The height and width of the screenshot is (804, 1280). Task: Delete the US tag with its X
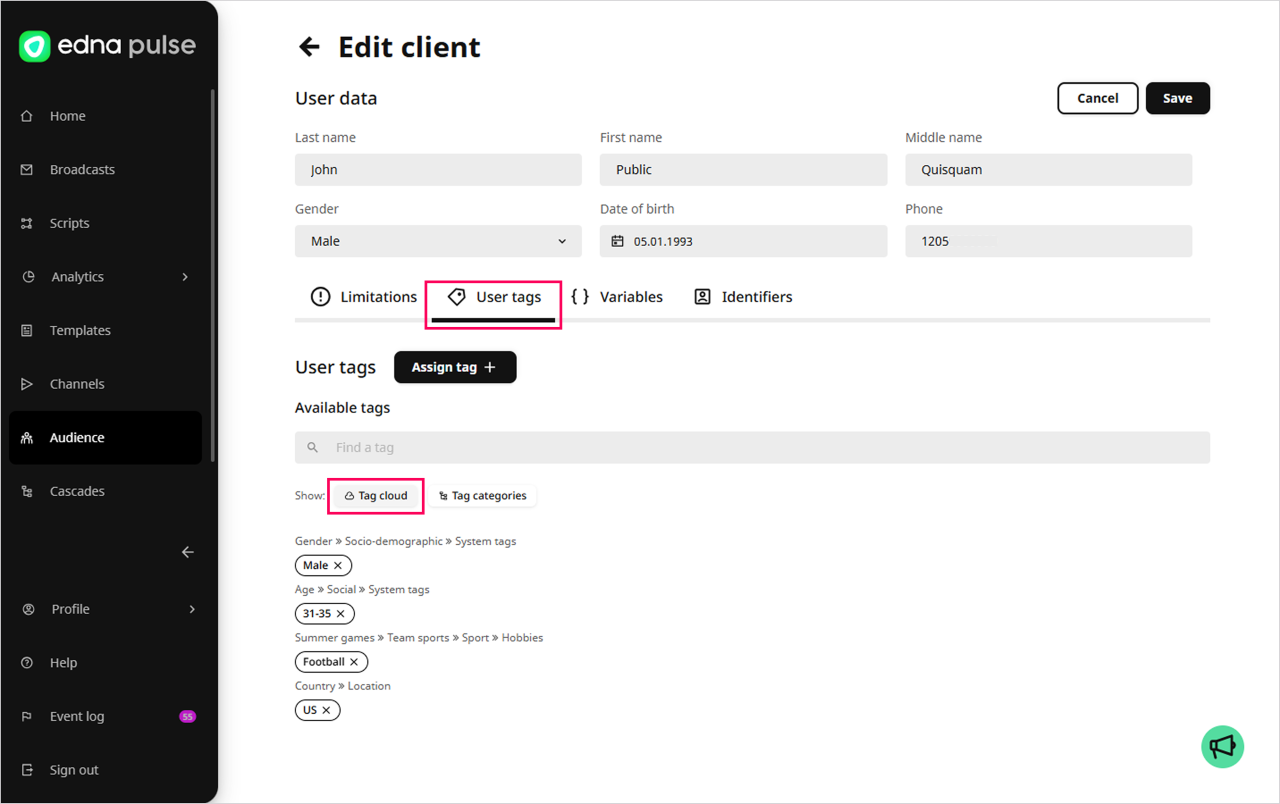326,710
